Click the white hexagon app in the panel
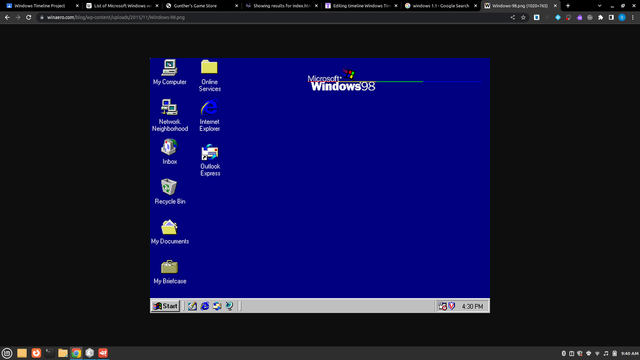Viewport: 640px width, 360px height. point(90,353)
